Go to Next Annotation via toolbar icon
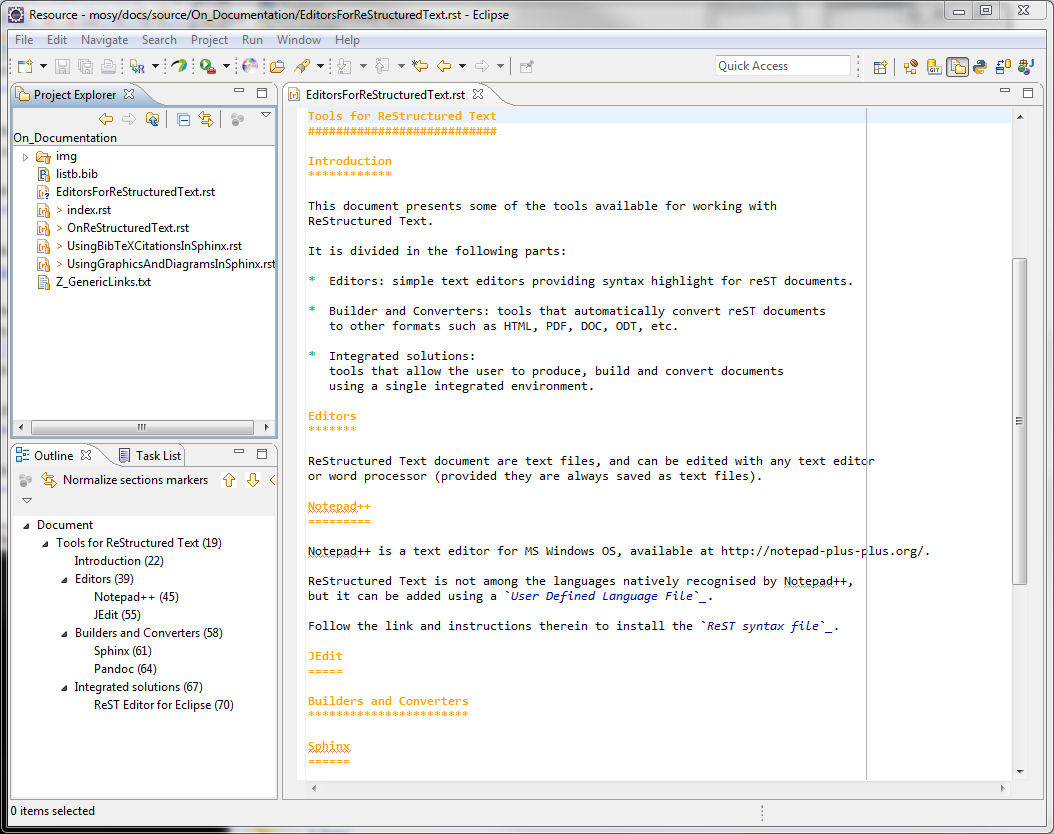The width and height of the screenshot is (1054, 834). coord(345,66)
